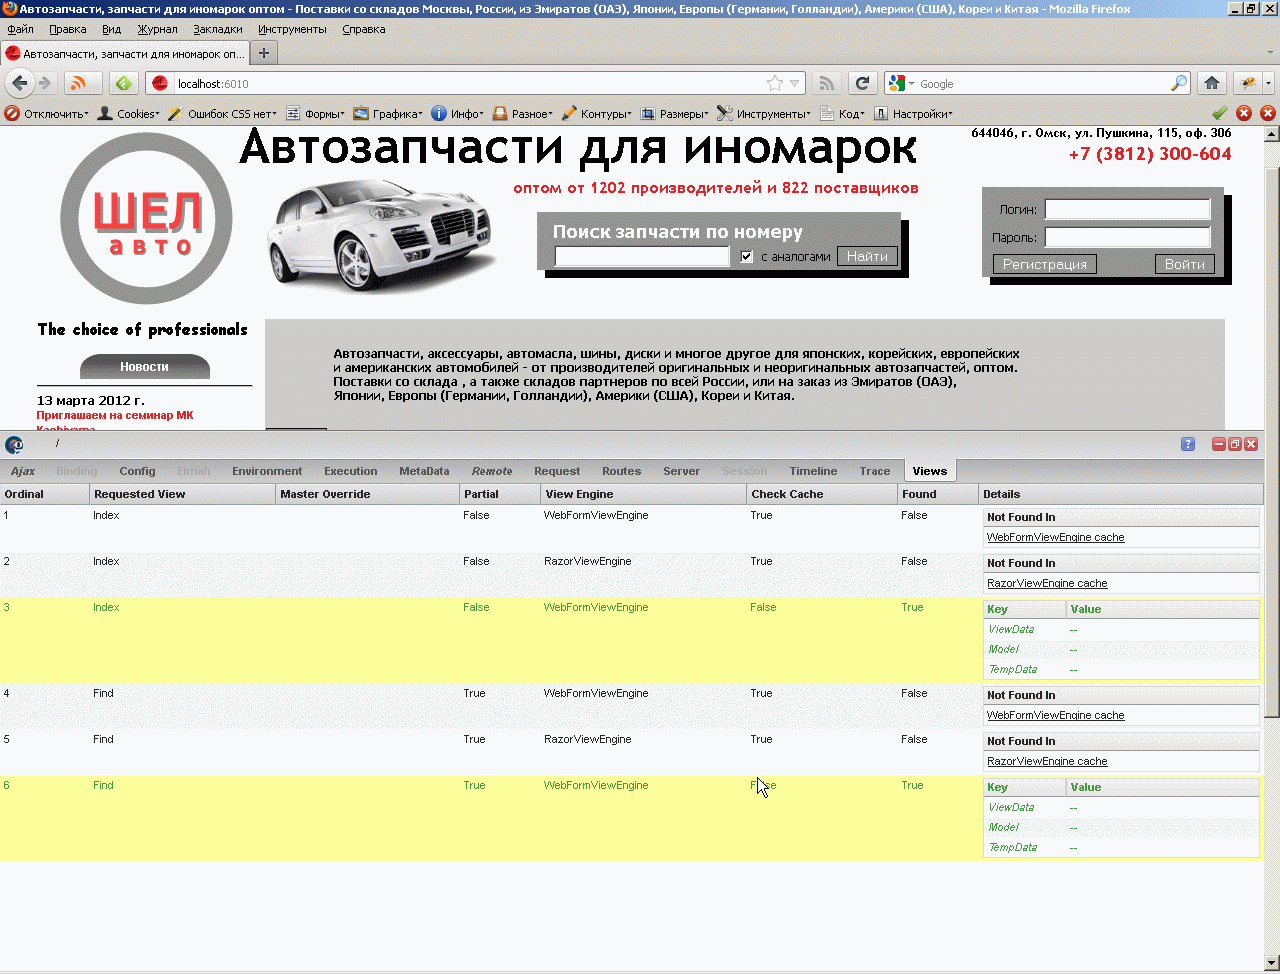Click the Пароль input field

pos(1128,237)
